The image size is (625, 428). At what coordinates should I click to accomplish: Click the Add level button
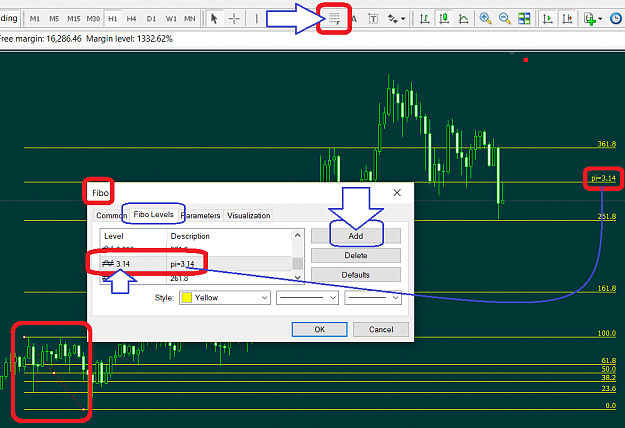(356, 236)
